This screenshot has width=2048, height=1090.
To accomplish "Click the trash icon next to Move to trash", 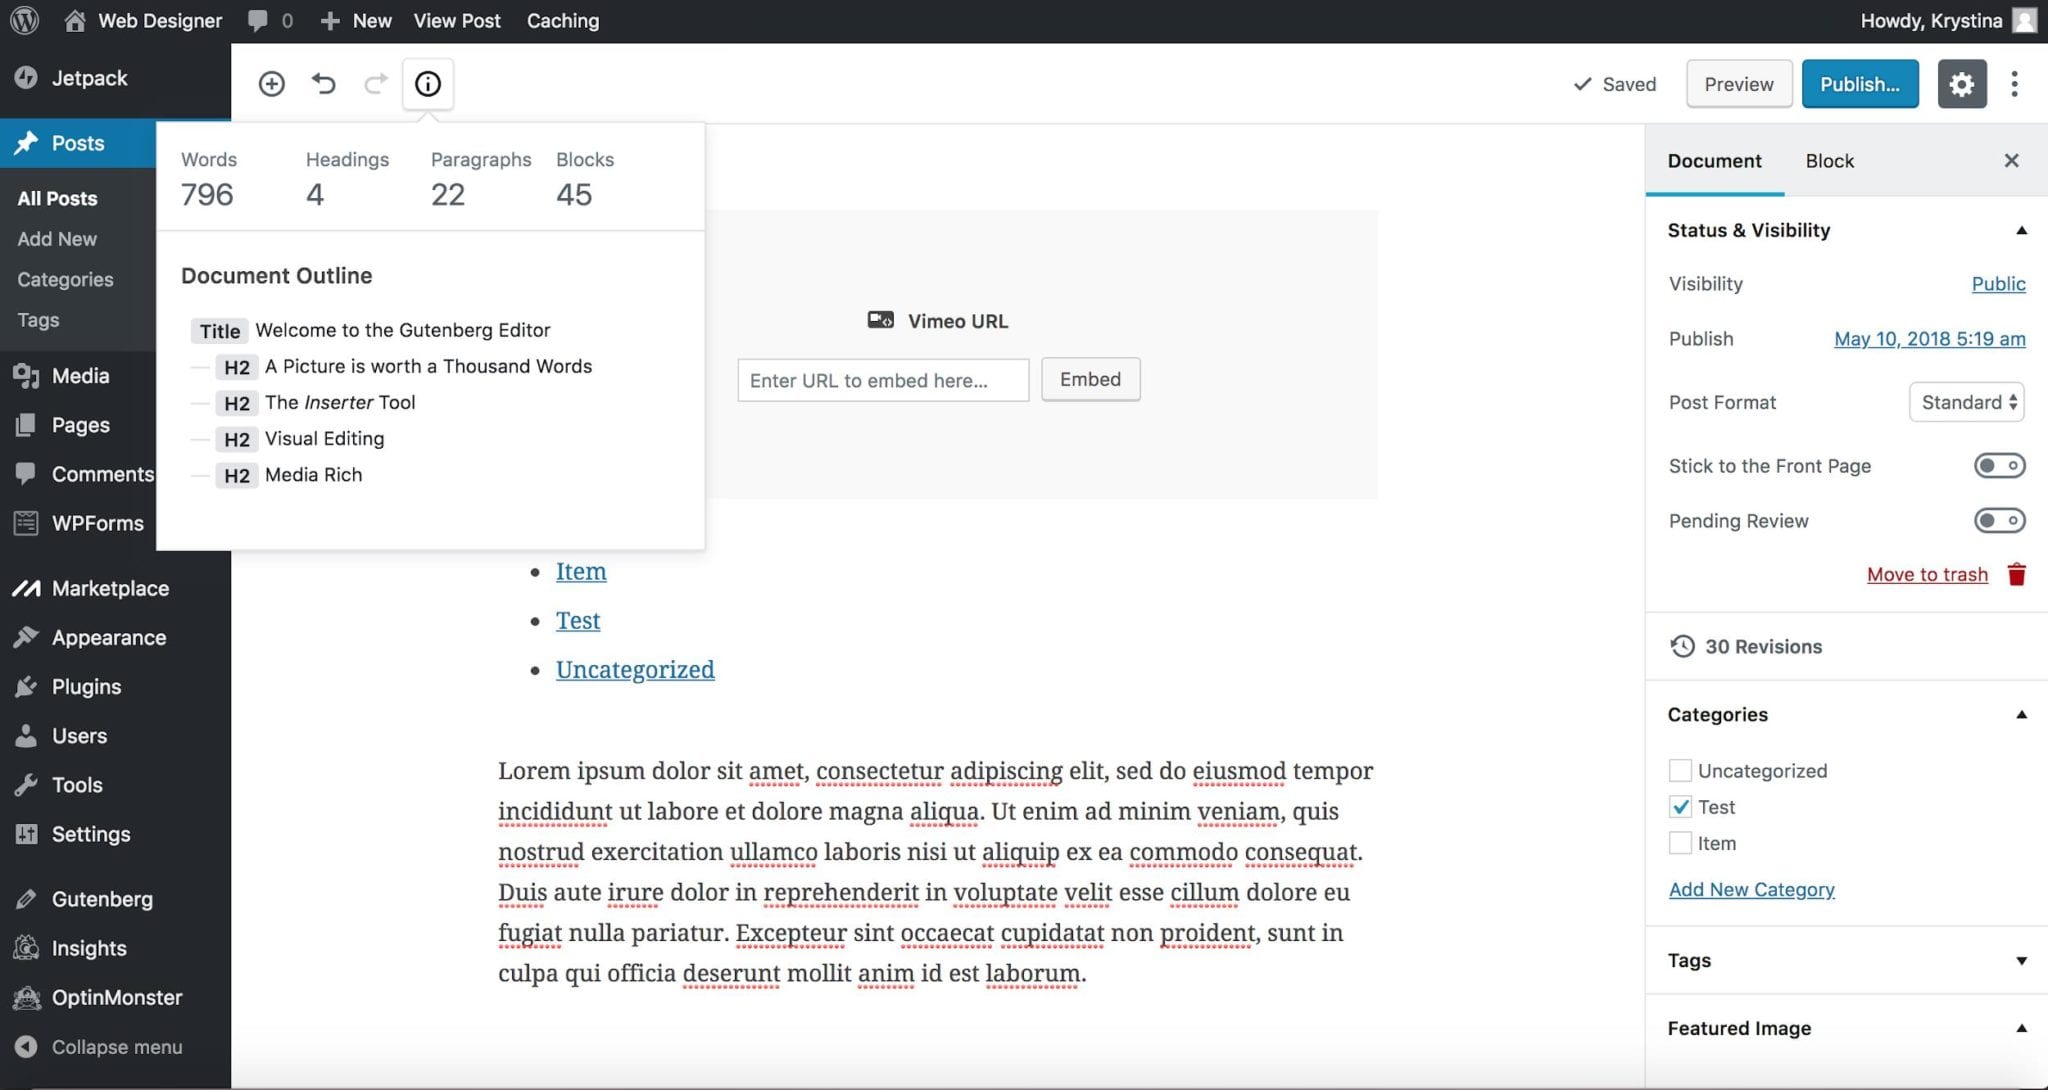I will coord(2015,574).
